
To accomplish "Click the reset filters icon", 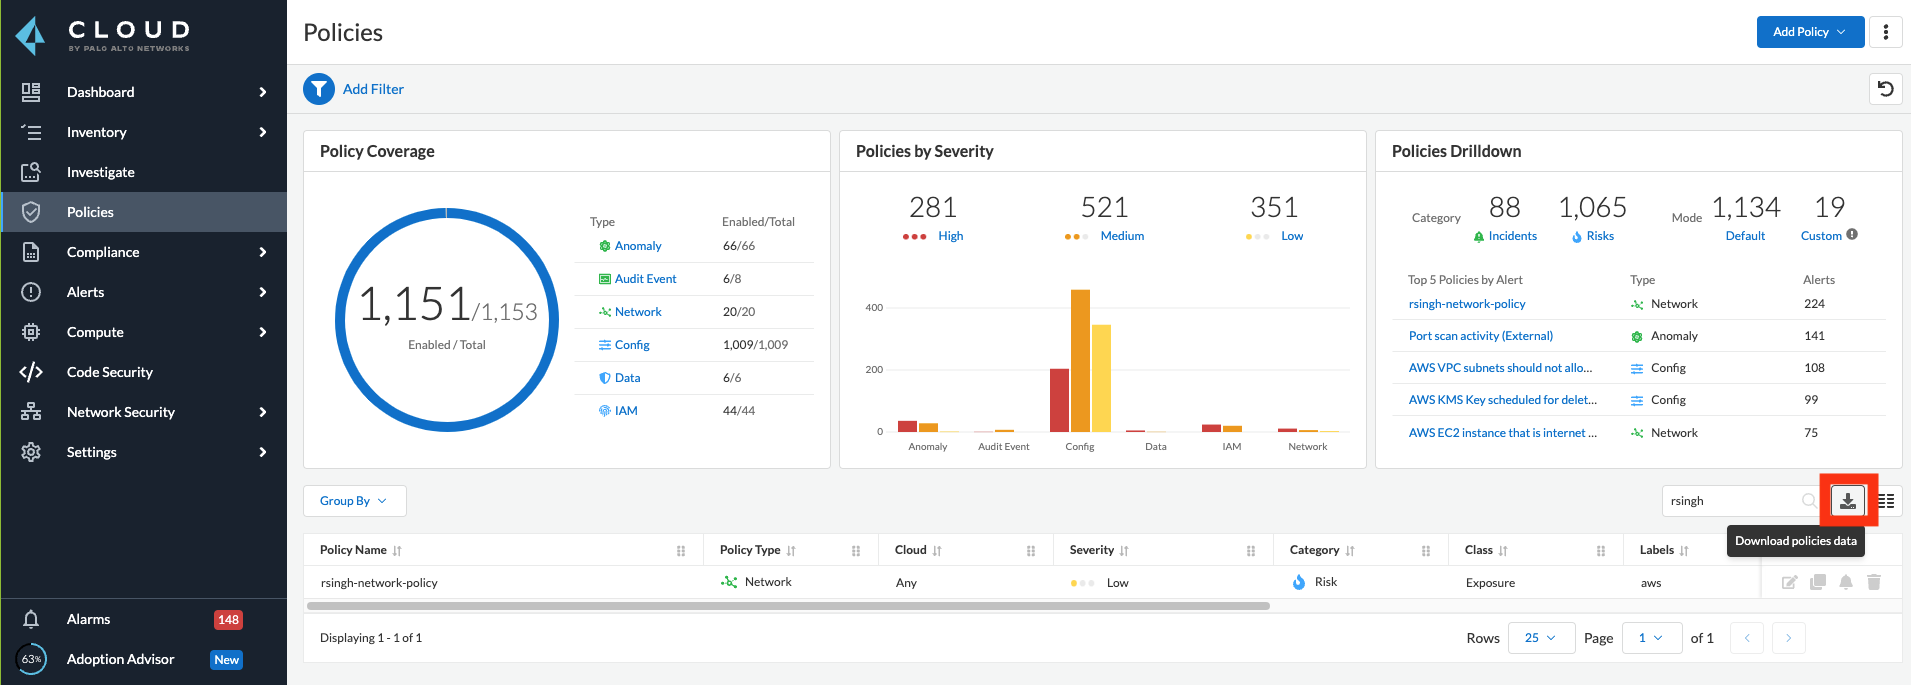I will 1885,89.
